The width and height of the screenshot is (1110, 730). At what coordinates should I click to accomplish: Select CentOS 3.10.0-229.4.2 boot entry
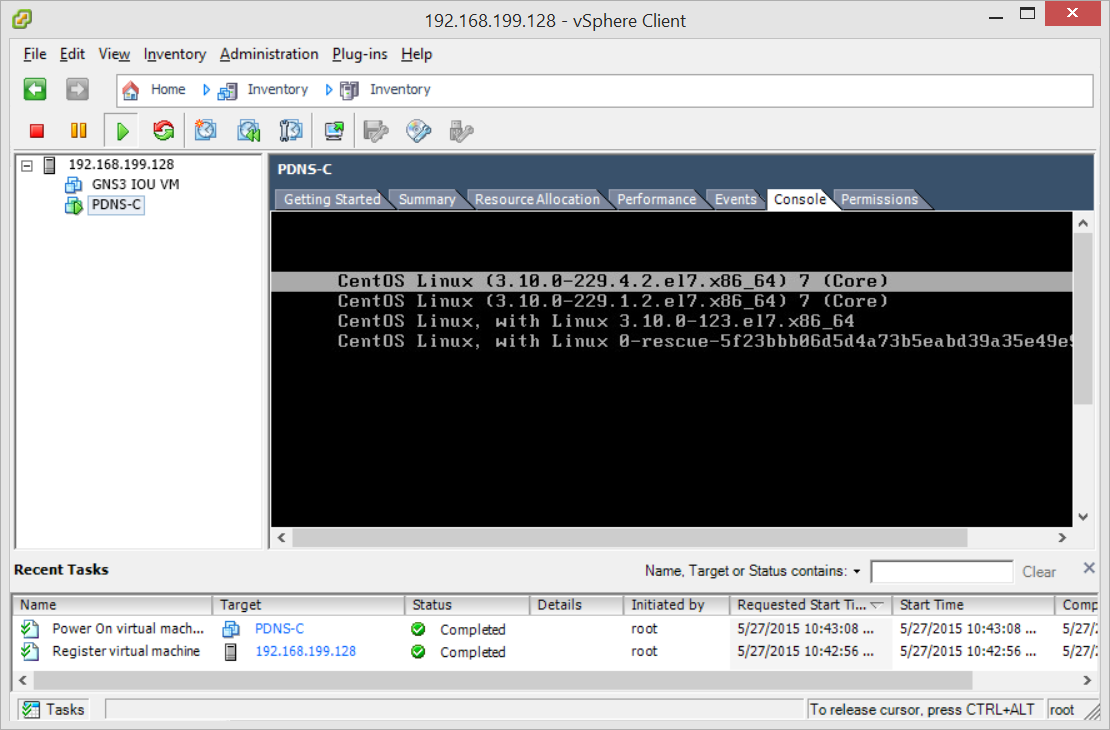click(671, 281)
